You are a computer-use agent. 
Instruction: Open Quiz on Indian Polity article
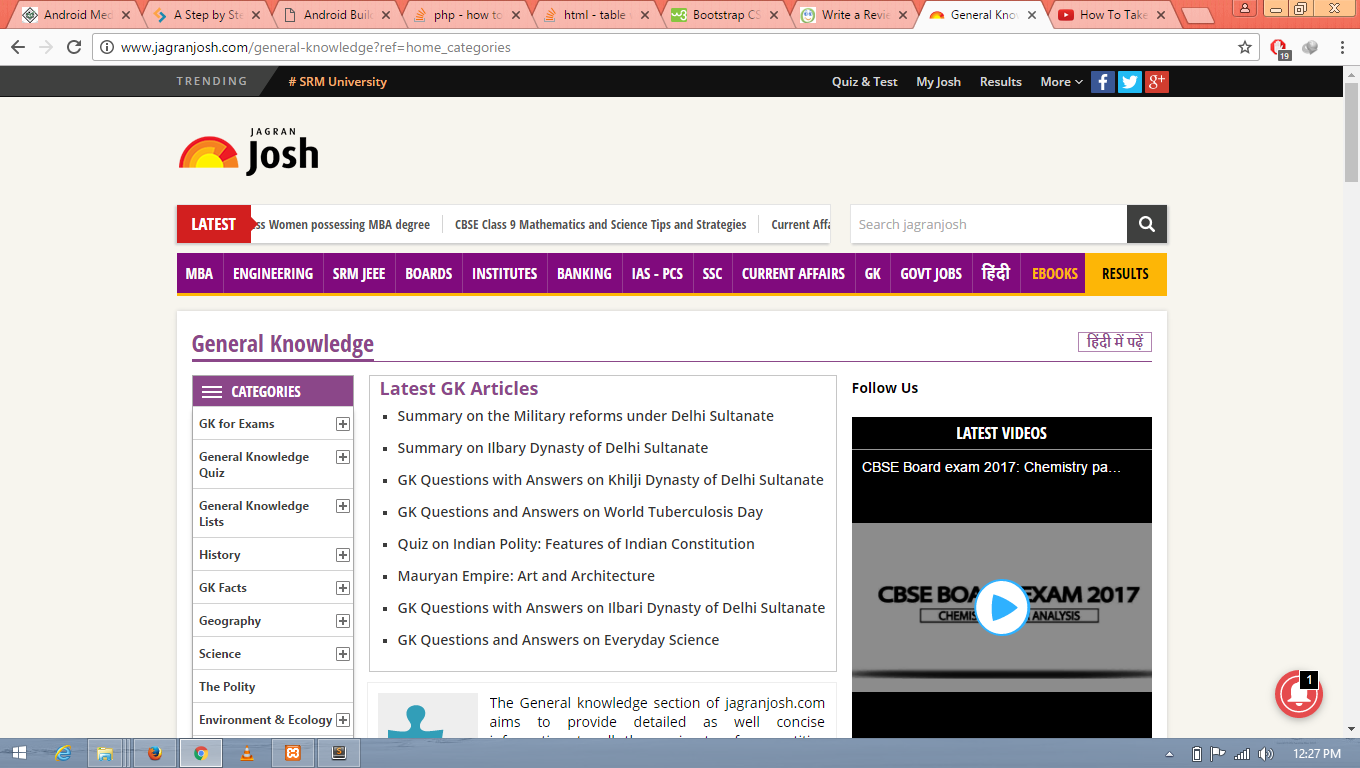coord(576,544)
